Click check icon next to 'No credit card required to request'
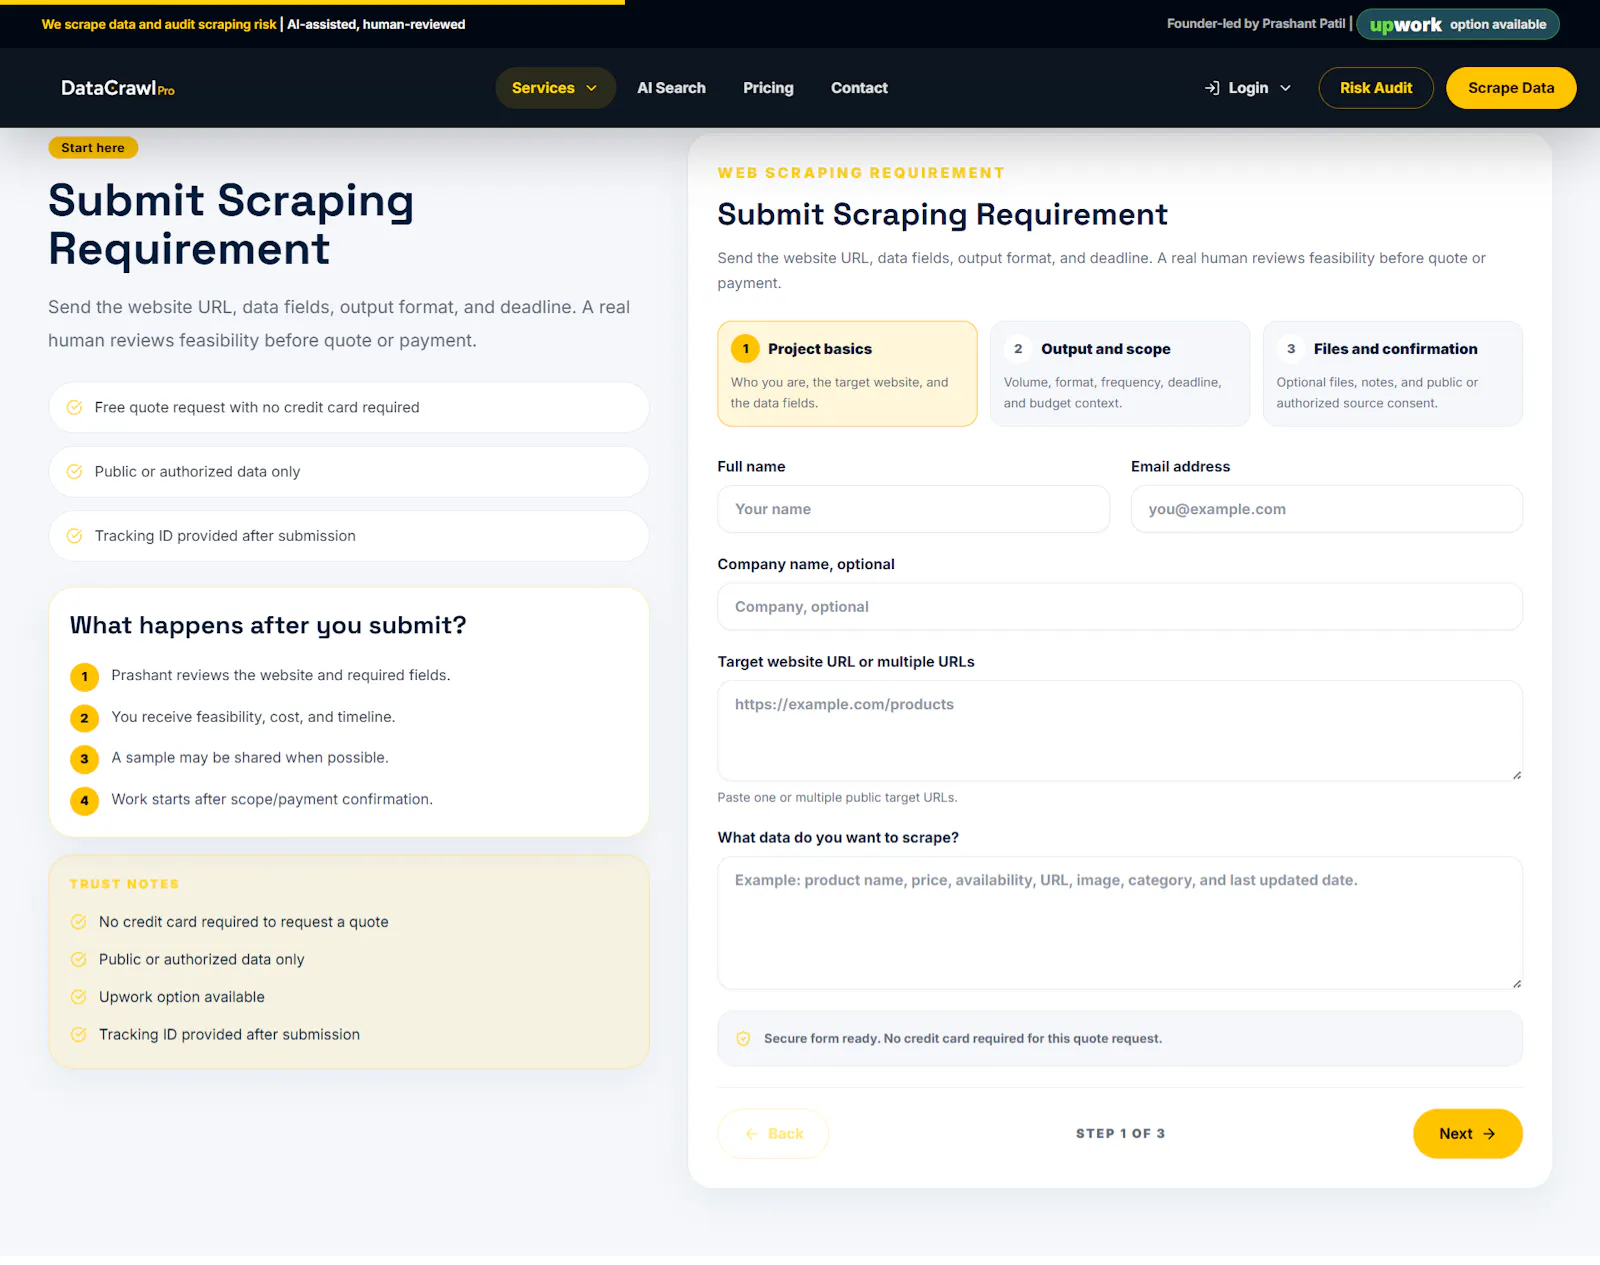 coord(78,922)
